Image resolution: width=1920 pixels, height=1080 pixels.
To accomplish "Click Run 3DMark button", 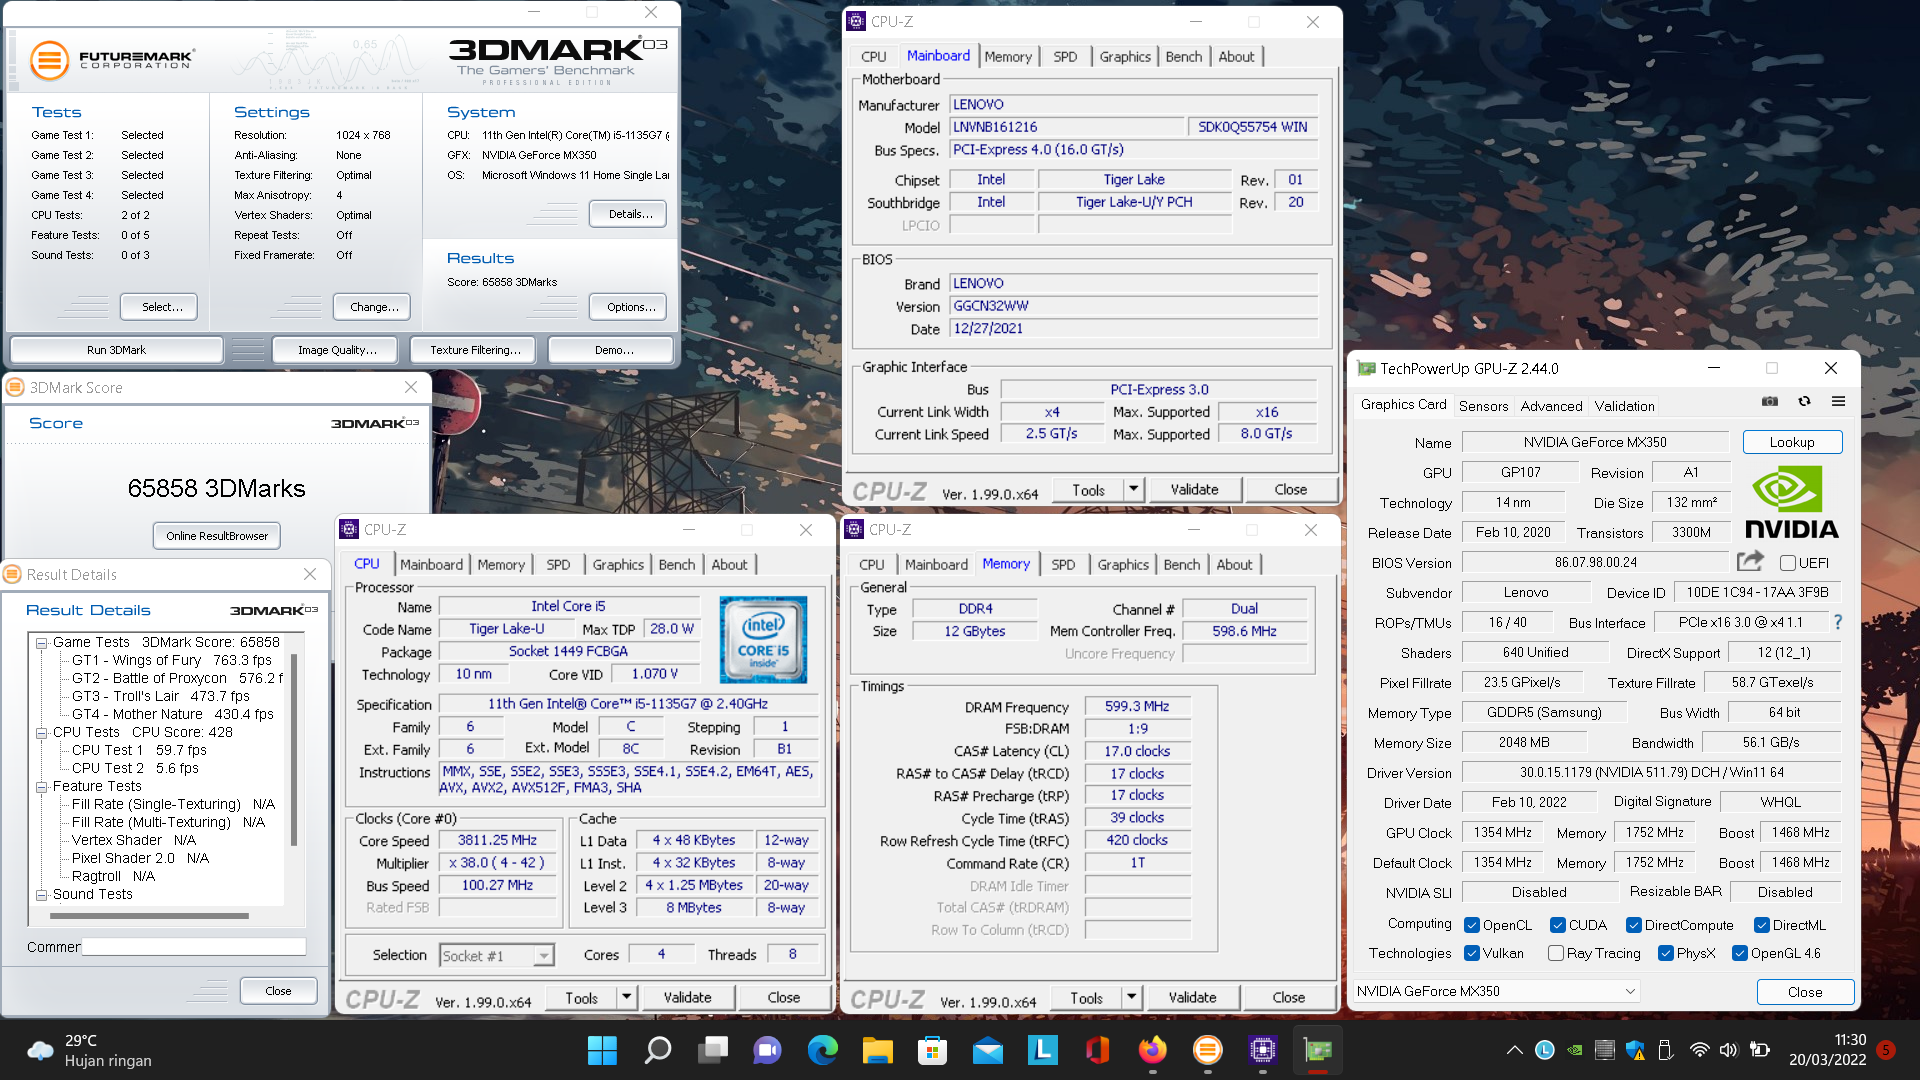I will click(116, 350).
